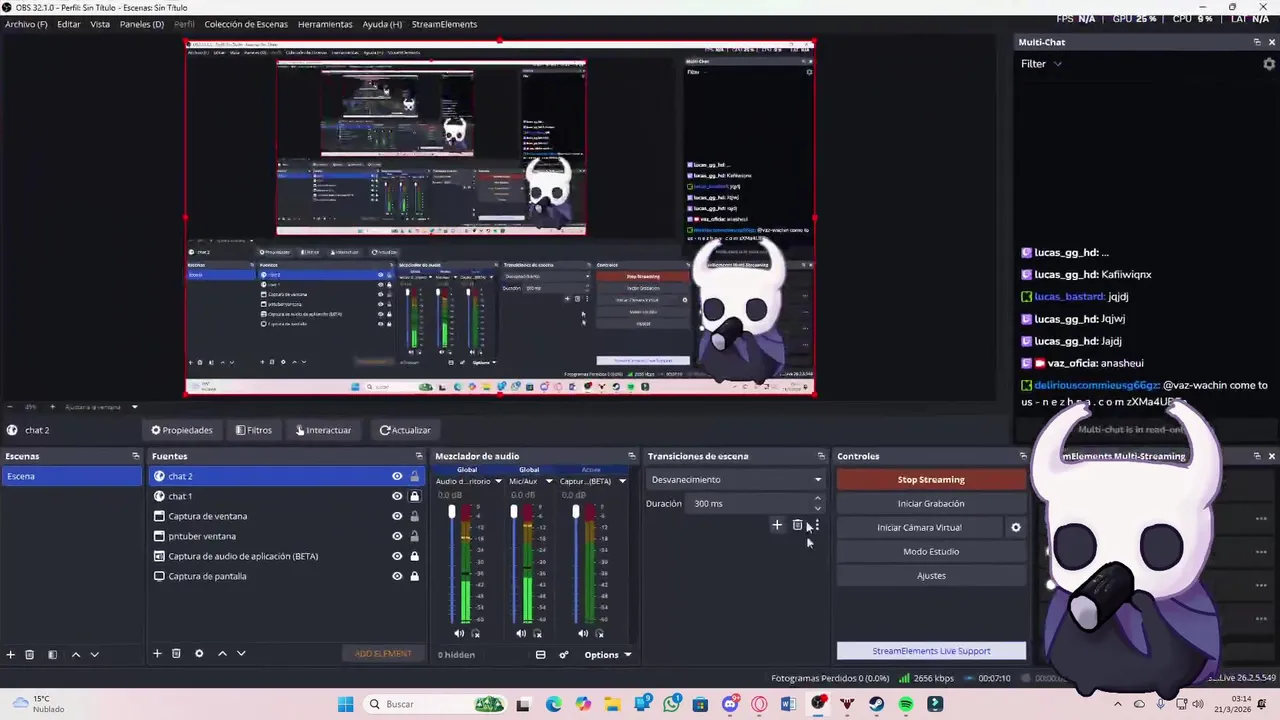Viewport: 1280px width, 720px height.
Task: Undock the Controles panel
Action: click(1022, 456)
